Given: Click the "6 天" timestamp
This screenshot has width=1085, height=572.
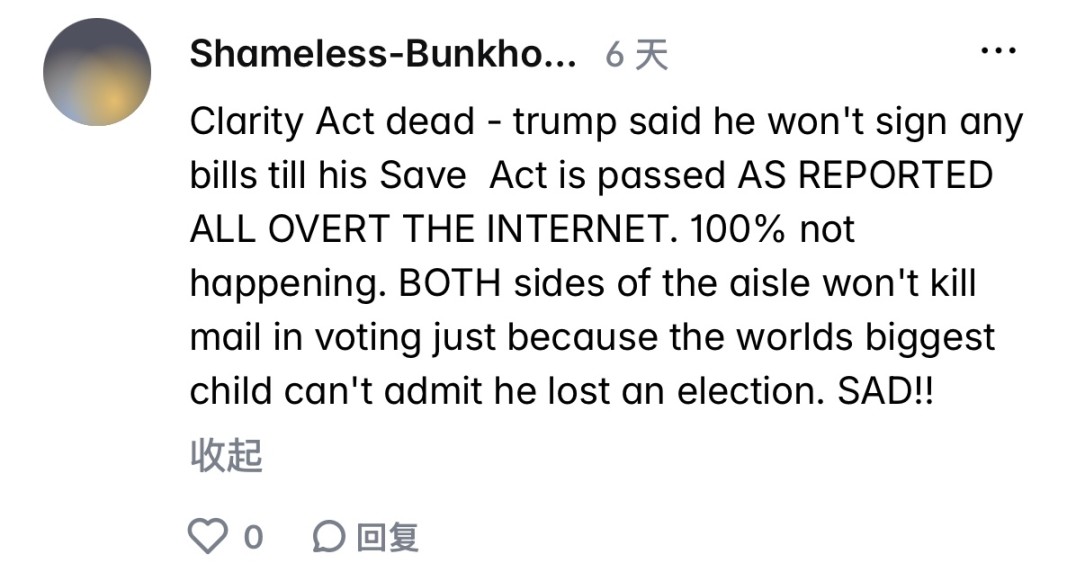Looking at the screenshot, I should tap(637, 55).
